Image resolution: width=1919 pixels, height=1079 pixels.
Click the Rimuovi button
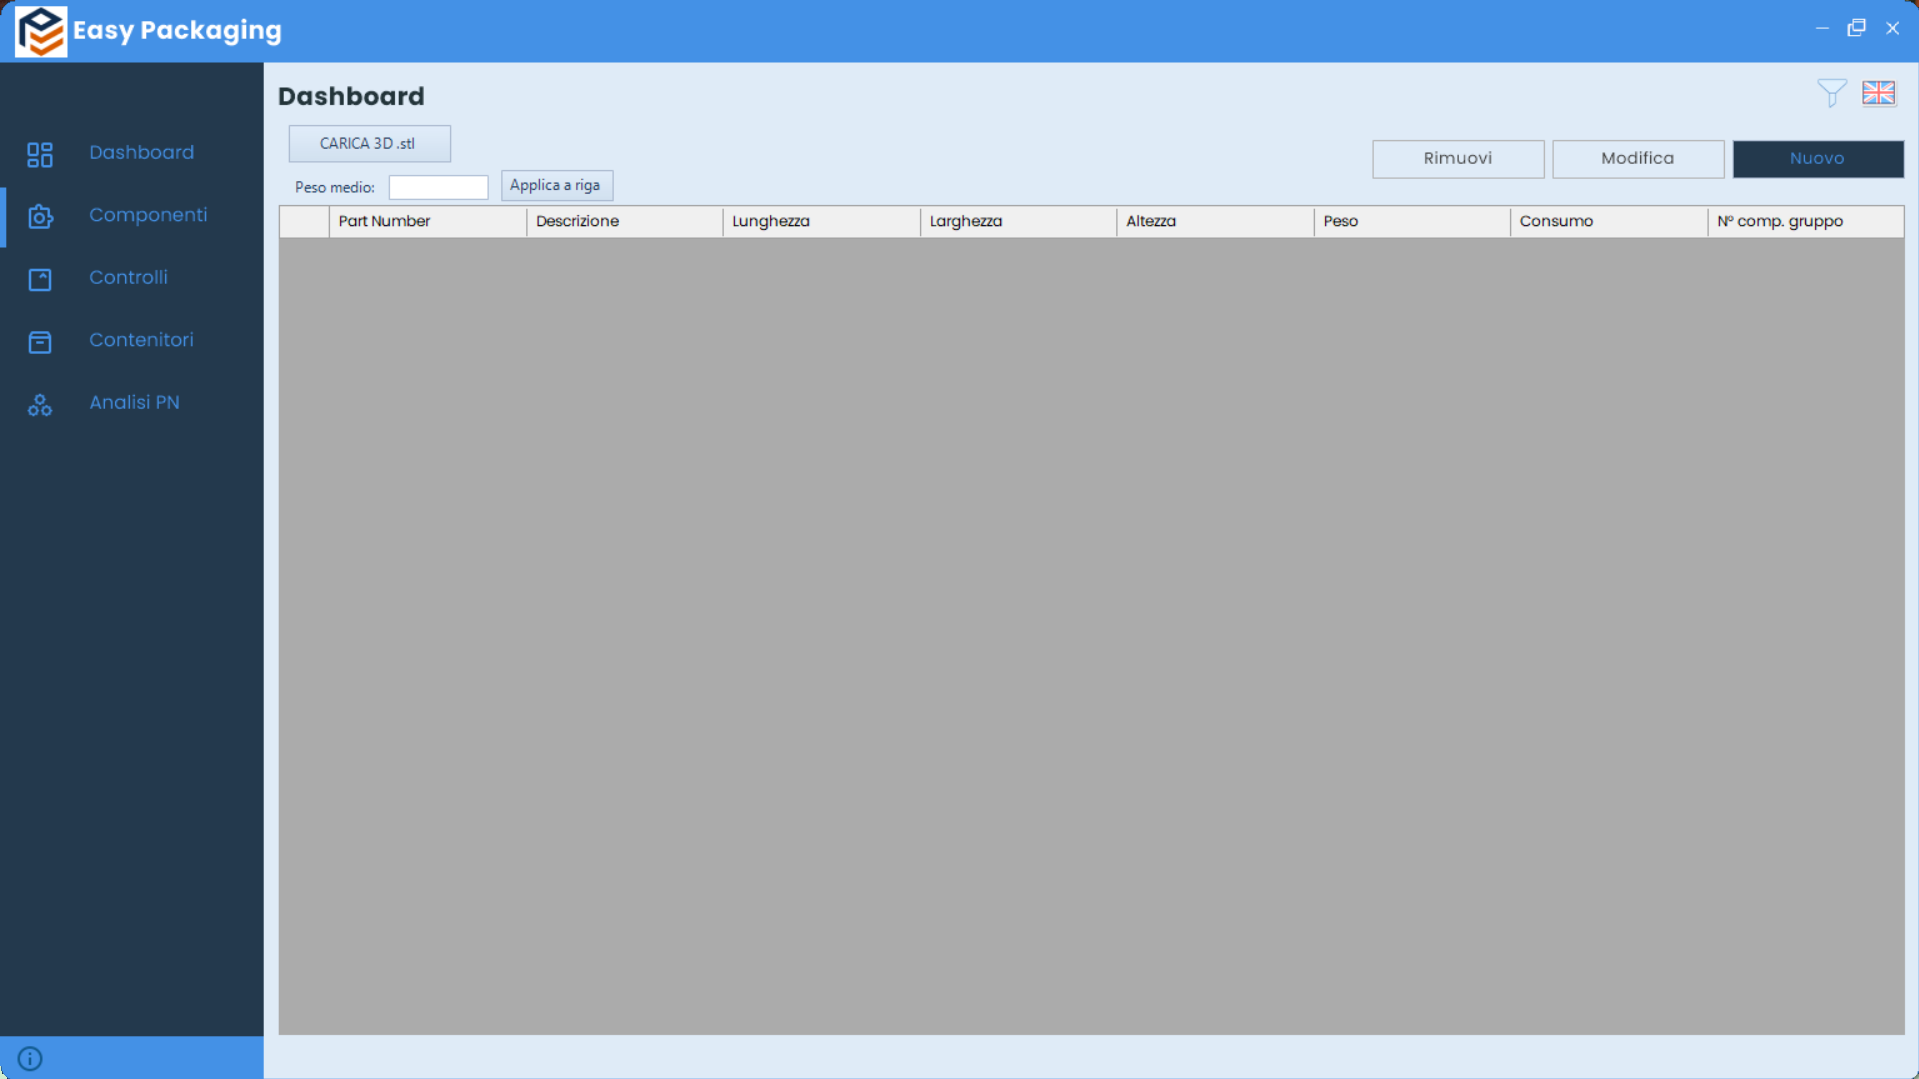point(1457,159)
